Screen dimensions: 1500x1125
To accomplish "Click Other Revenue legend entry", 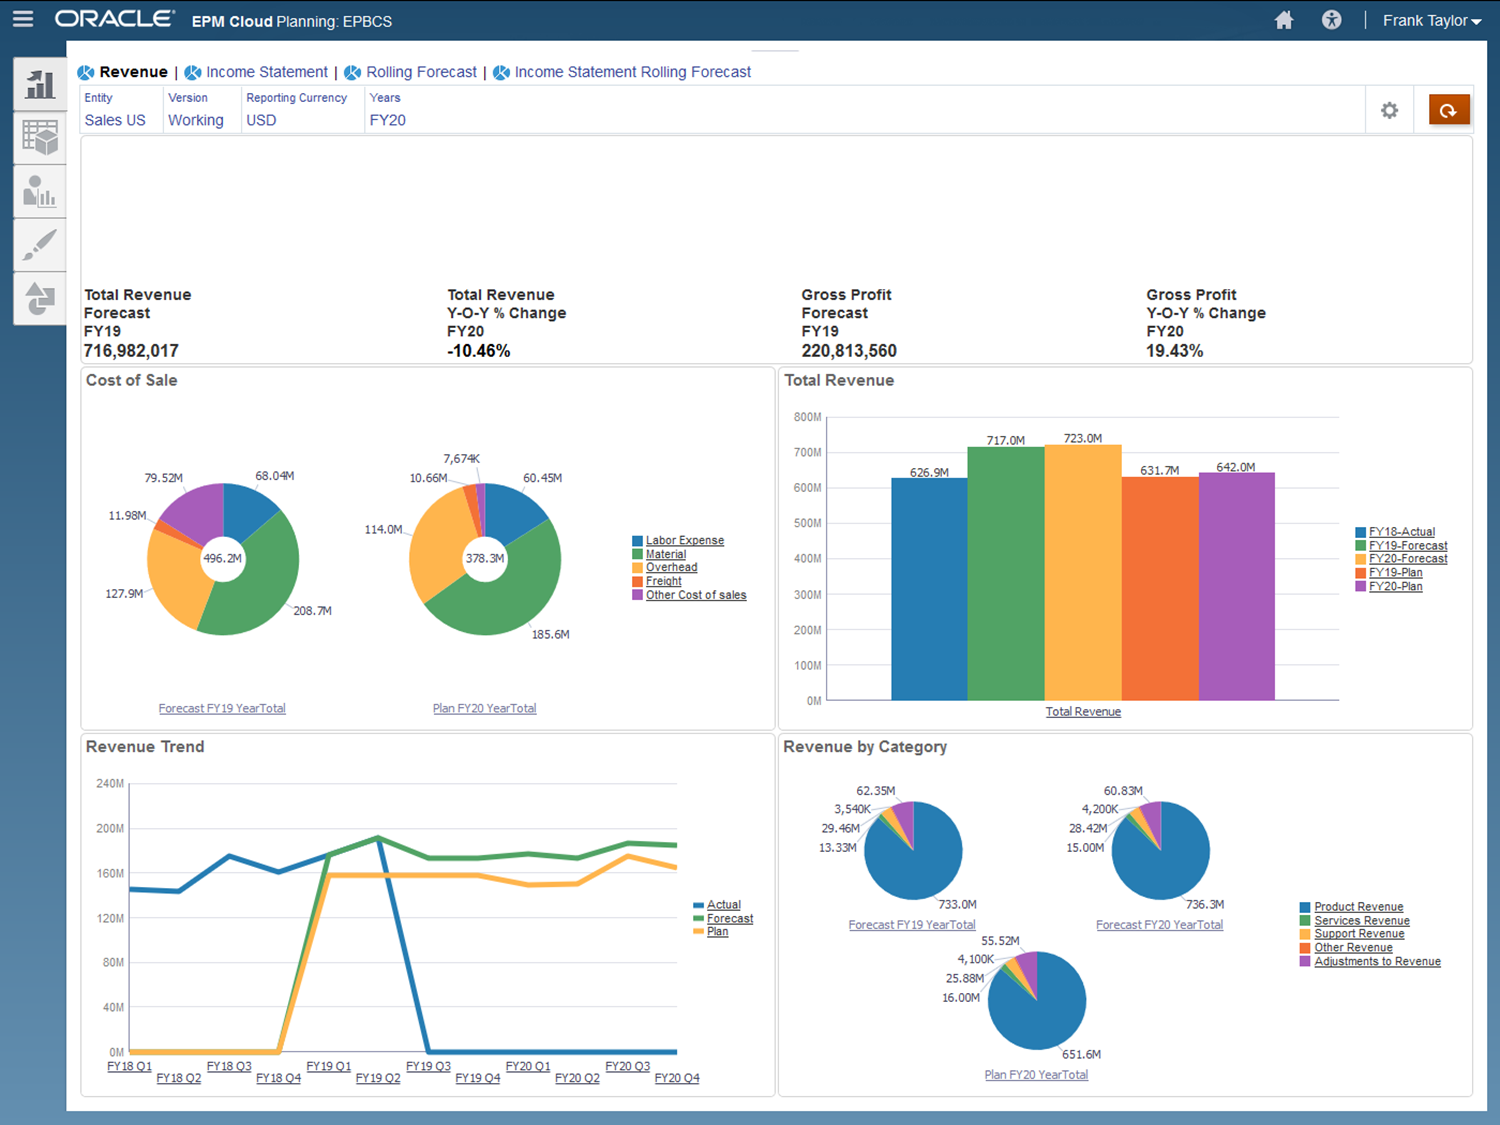I will tap(1353, 947).
